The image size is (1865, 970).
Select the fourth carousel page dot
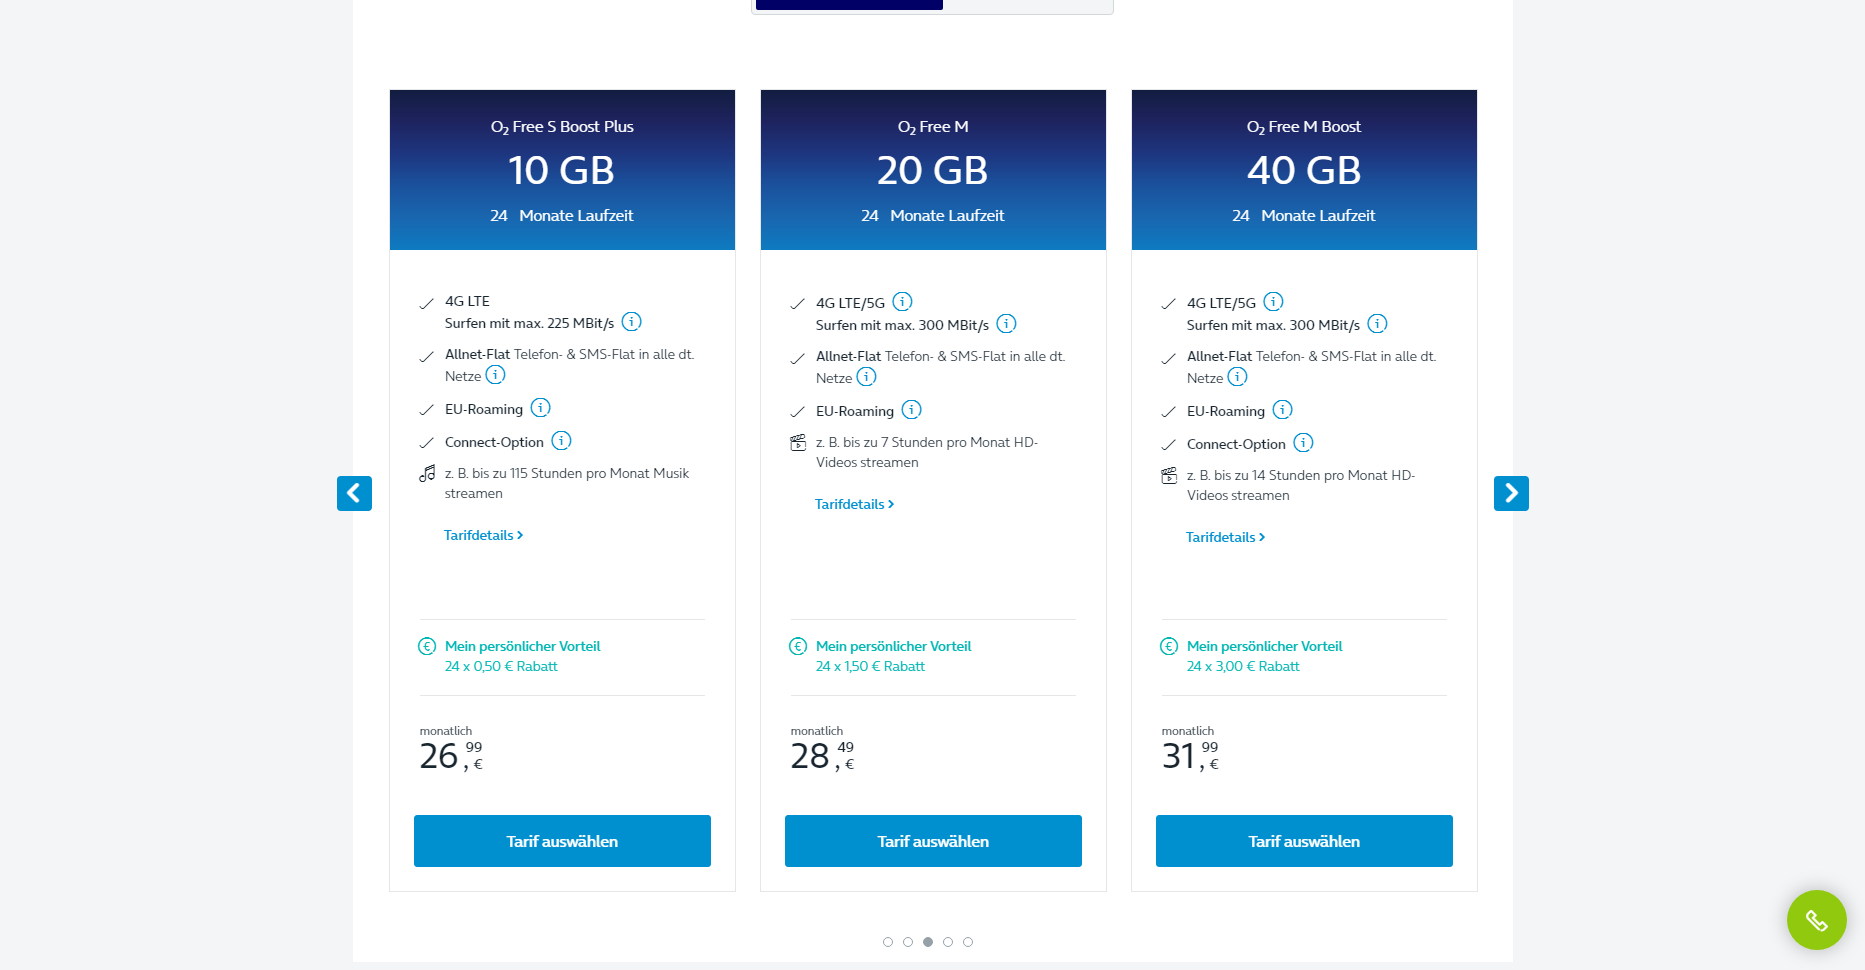click(x=948, y=942)
